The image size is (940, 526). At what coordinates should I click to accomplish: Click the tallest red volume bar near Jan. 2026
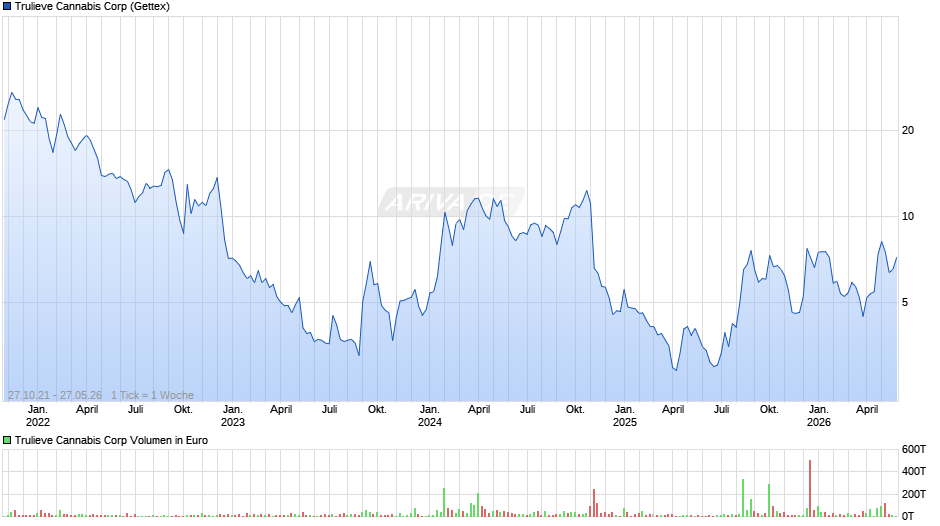[810, 488]
